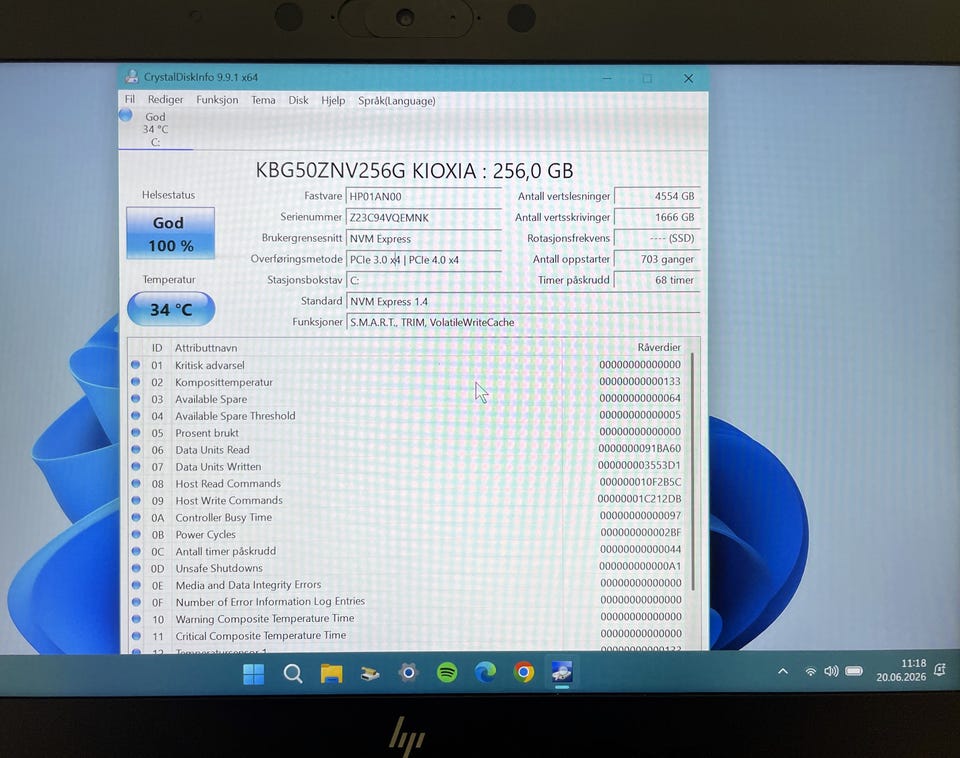Image resolution: width=960 pixels, height=758 pixels.
Task: Select Critical Composite Temperature Time row
Action: coord(407,636)
